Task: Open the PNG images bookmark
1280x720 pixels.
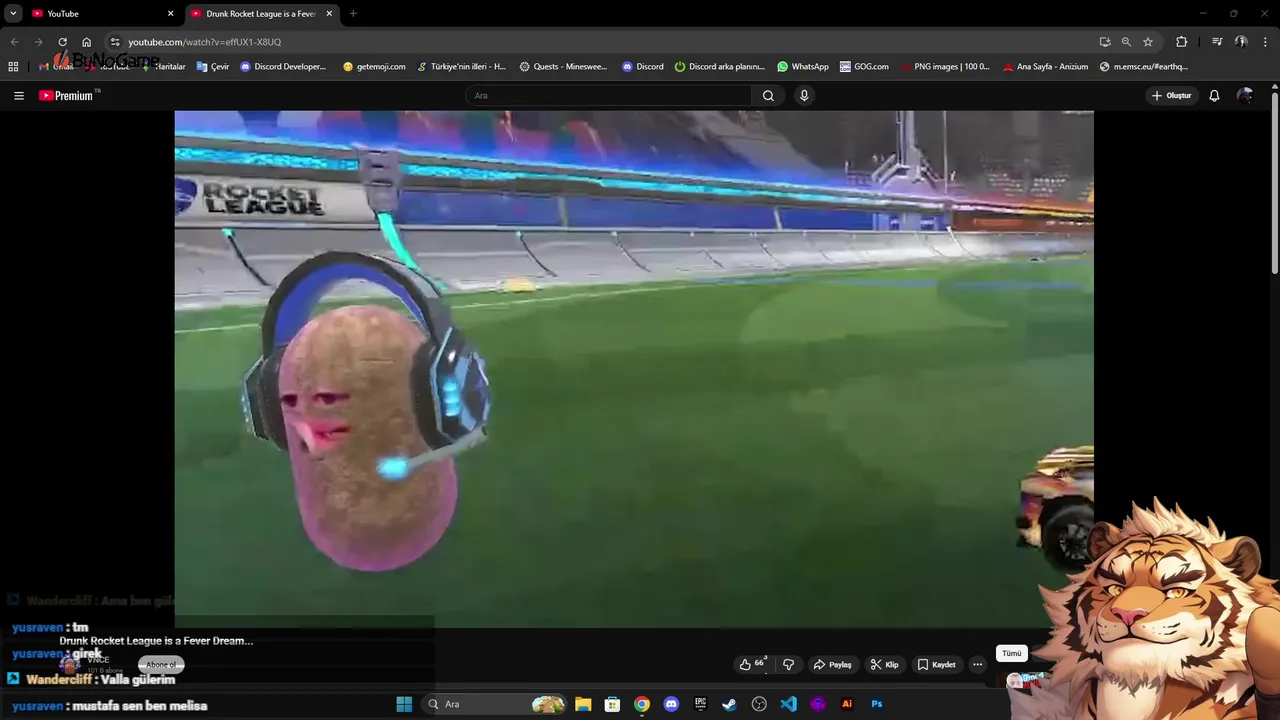Action: pos(945,67)
